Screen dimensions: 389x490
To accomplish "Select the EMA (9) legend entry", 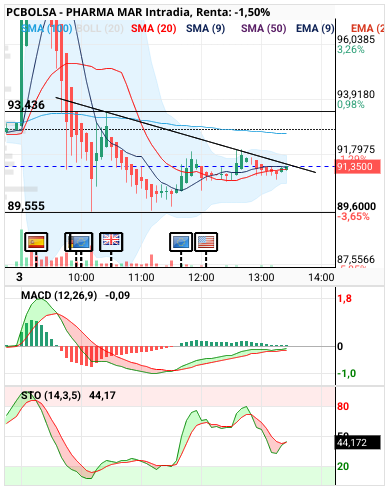I will pos(315,28).
